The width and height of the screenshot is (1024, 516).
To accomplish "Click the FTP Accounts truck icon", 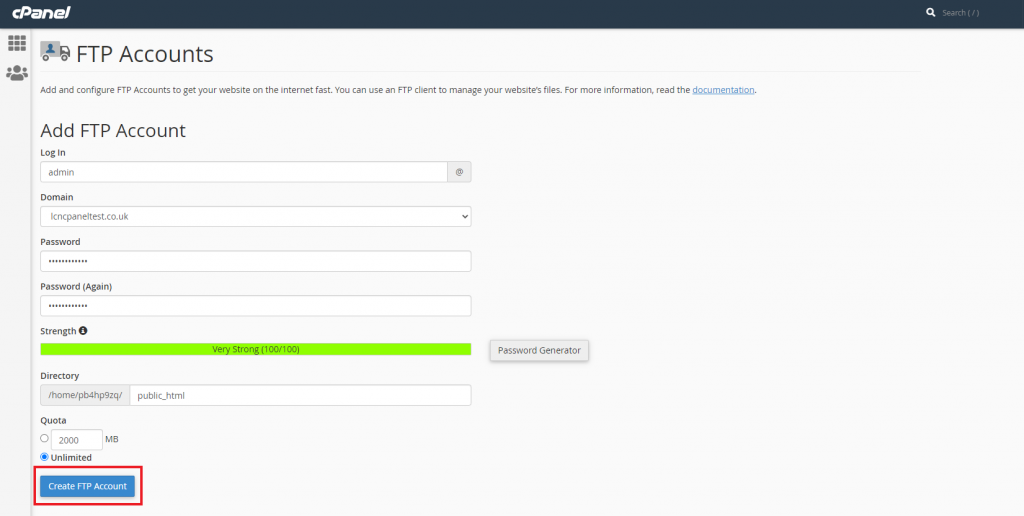I will (55, 52).
